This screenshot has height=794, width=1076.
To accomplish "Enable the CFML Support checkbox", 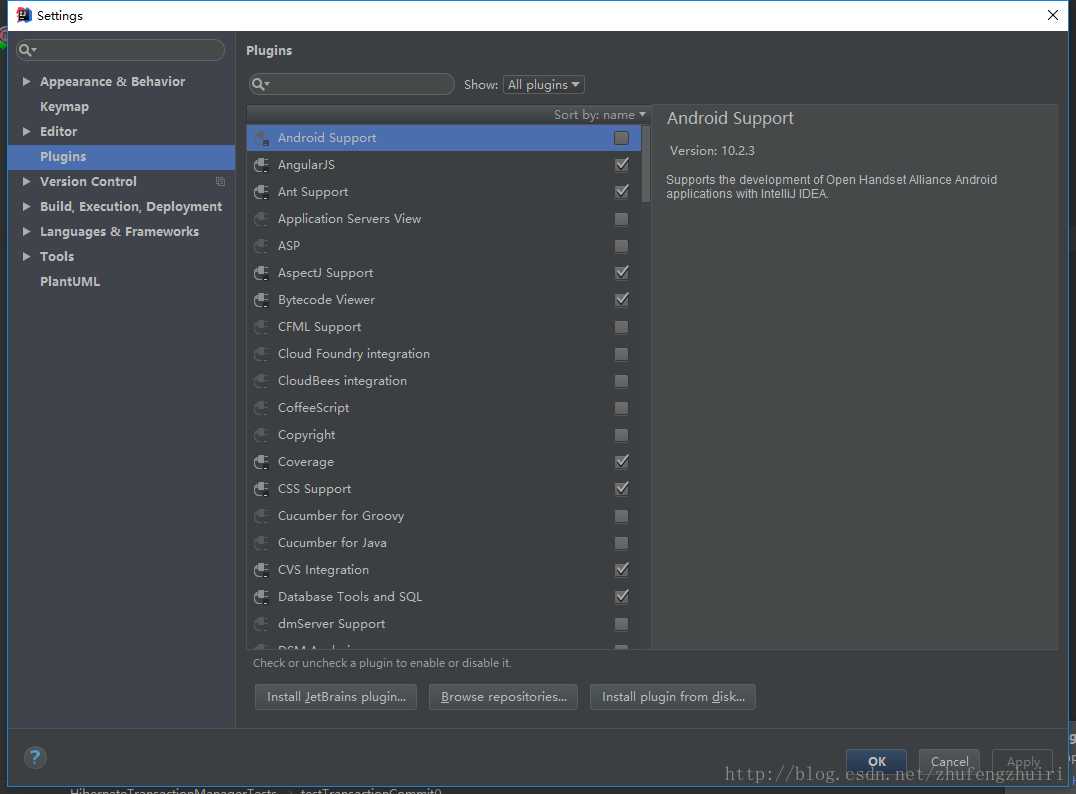I will point(621,327).
